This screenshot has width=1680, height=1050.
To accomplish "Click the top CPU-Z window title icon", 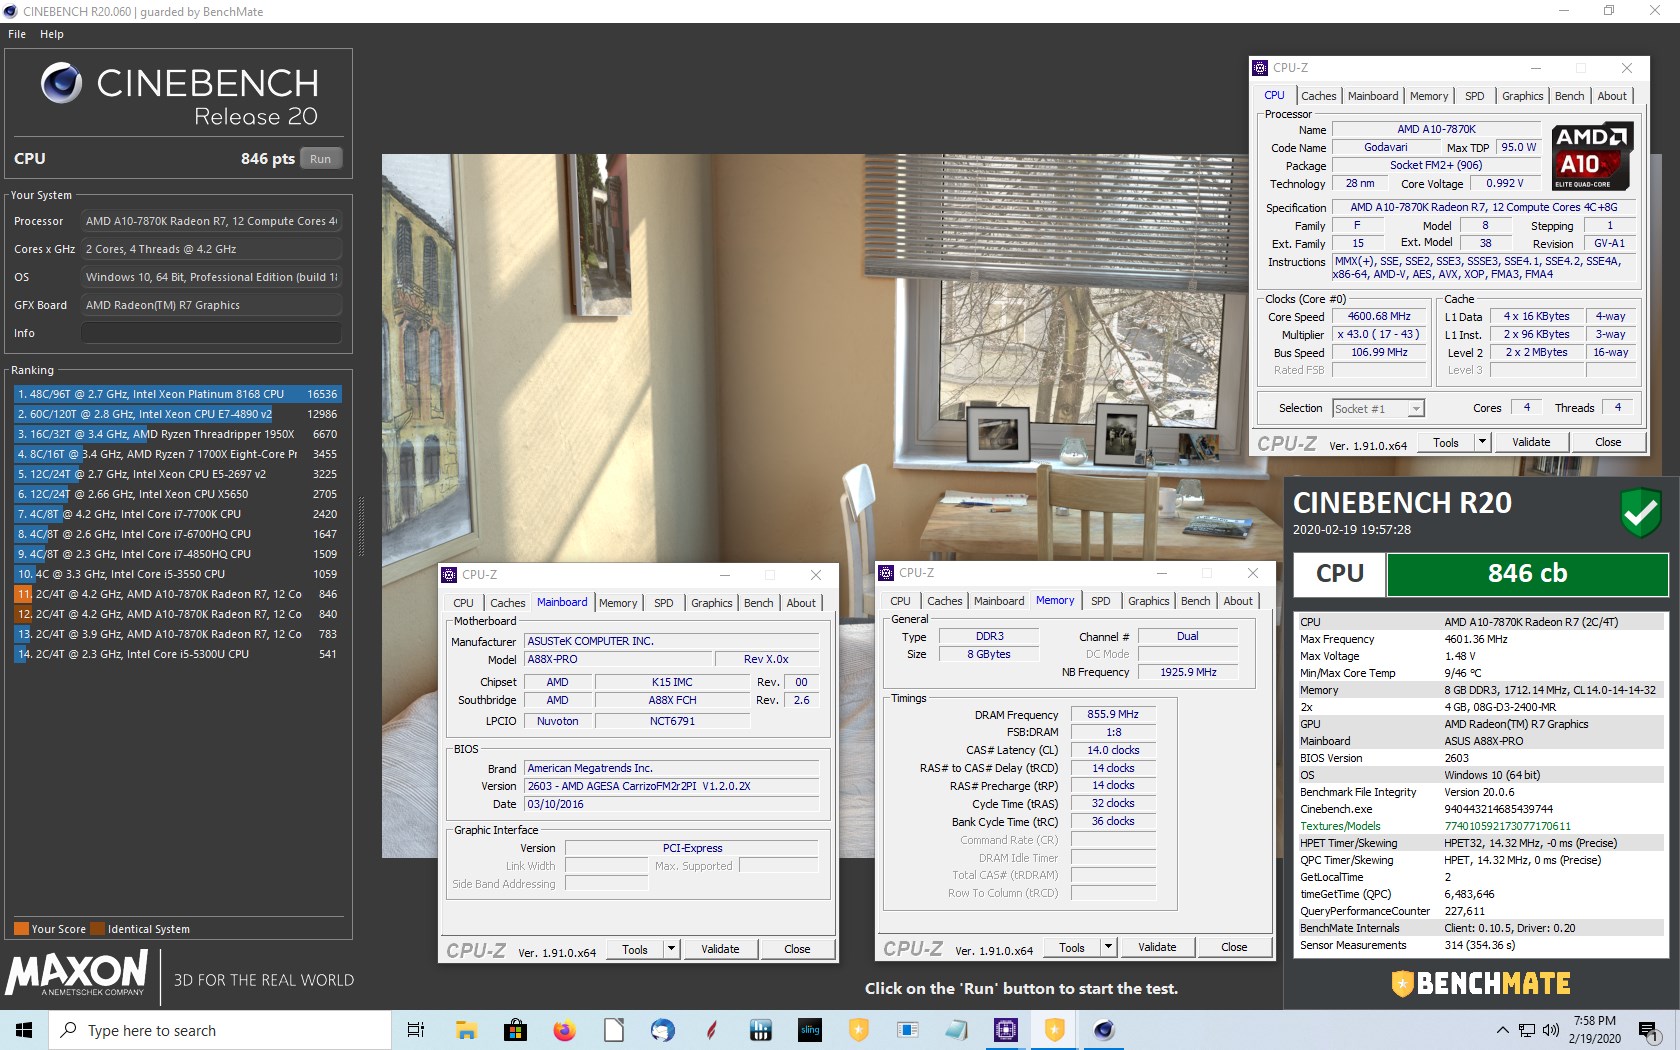I will (x=1260, y=68).
